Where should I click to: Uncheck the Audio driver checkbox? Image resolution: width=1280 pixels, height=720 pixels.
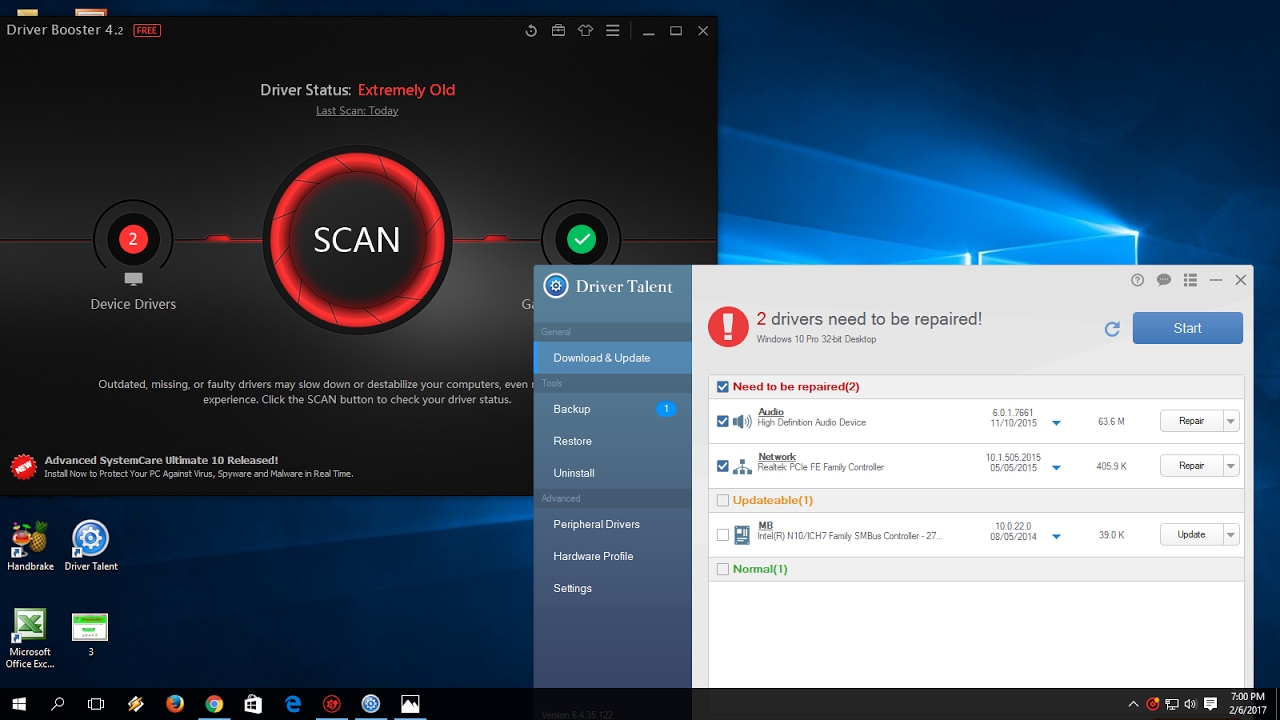pyautogui.click(x=723, y=421)
